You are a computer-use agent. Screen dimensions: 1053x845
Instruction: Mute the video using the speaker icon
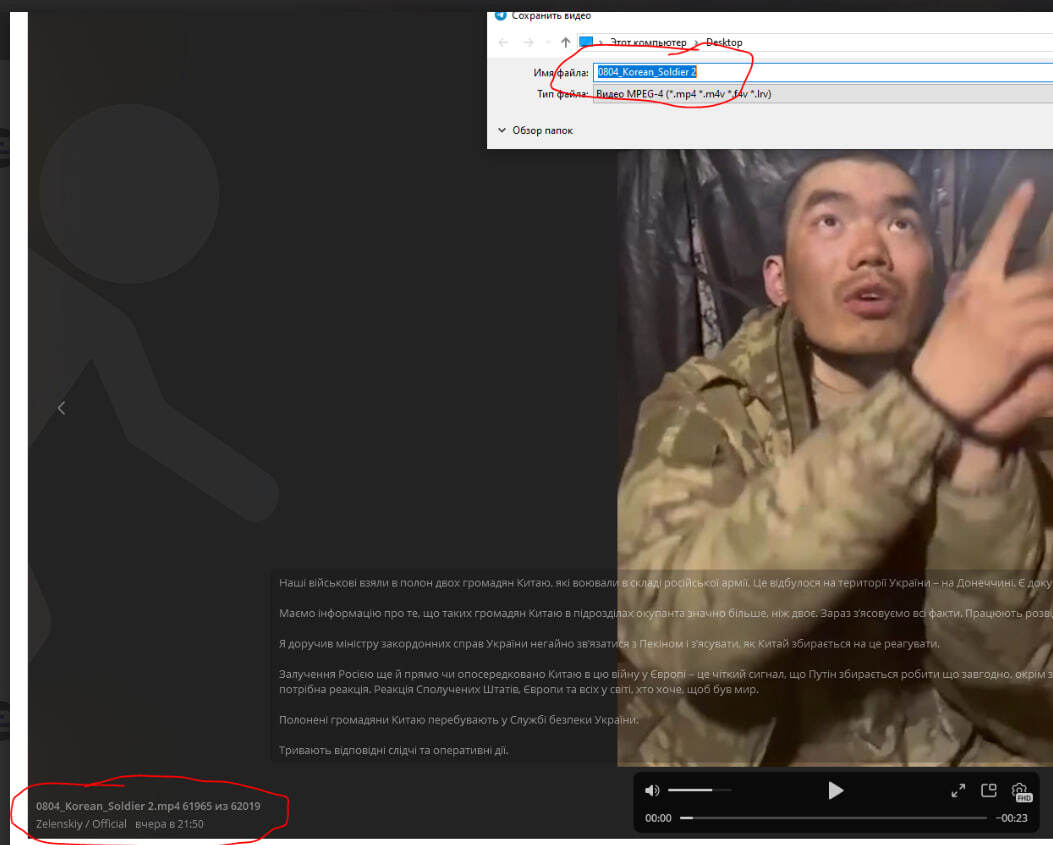(652, 791)
